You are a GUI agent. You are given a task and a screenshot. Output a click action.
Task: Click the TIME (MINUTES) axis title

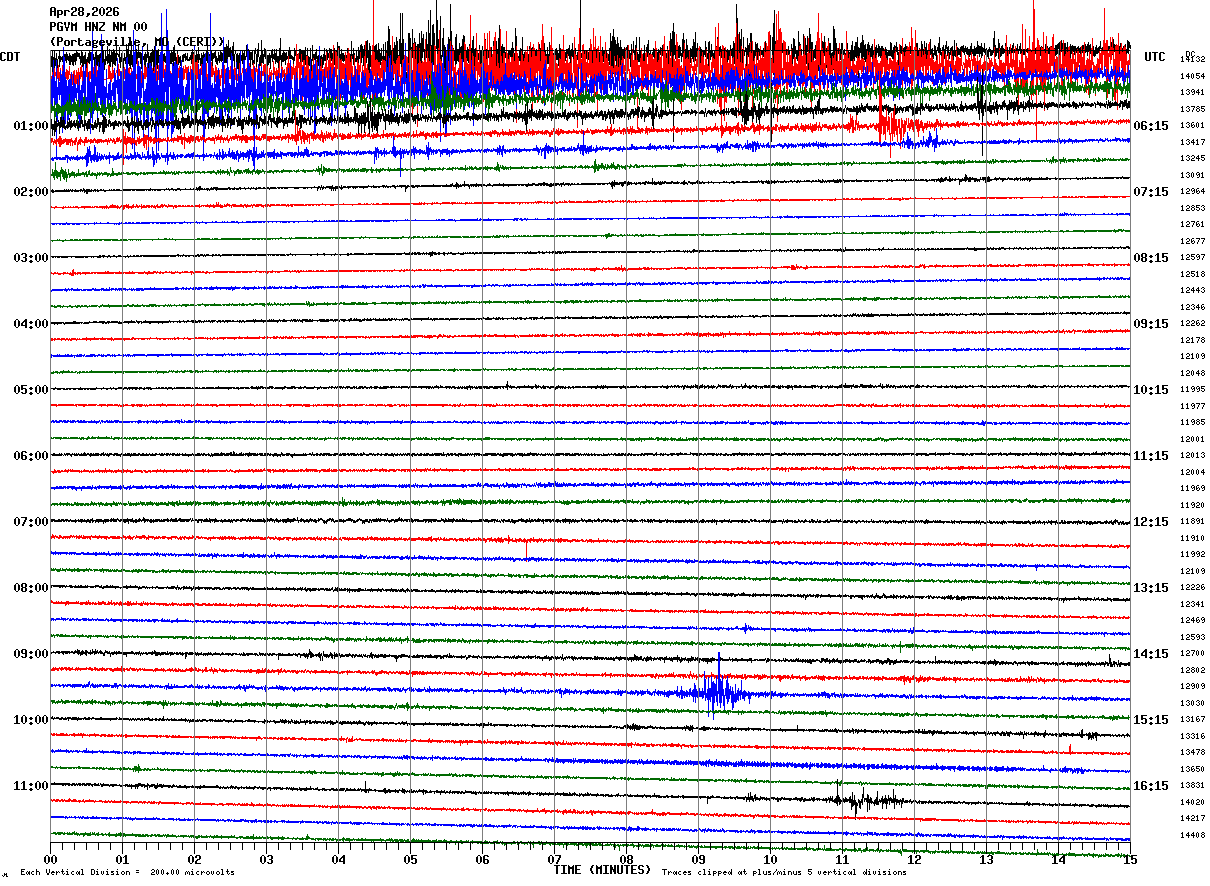(x=602, y=870)
